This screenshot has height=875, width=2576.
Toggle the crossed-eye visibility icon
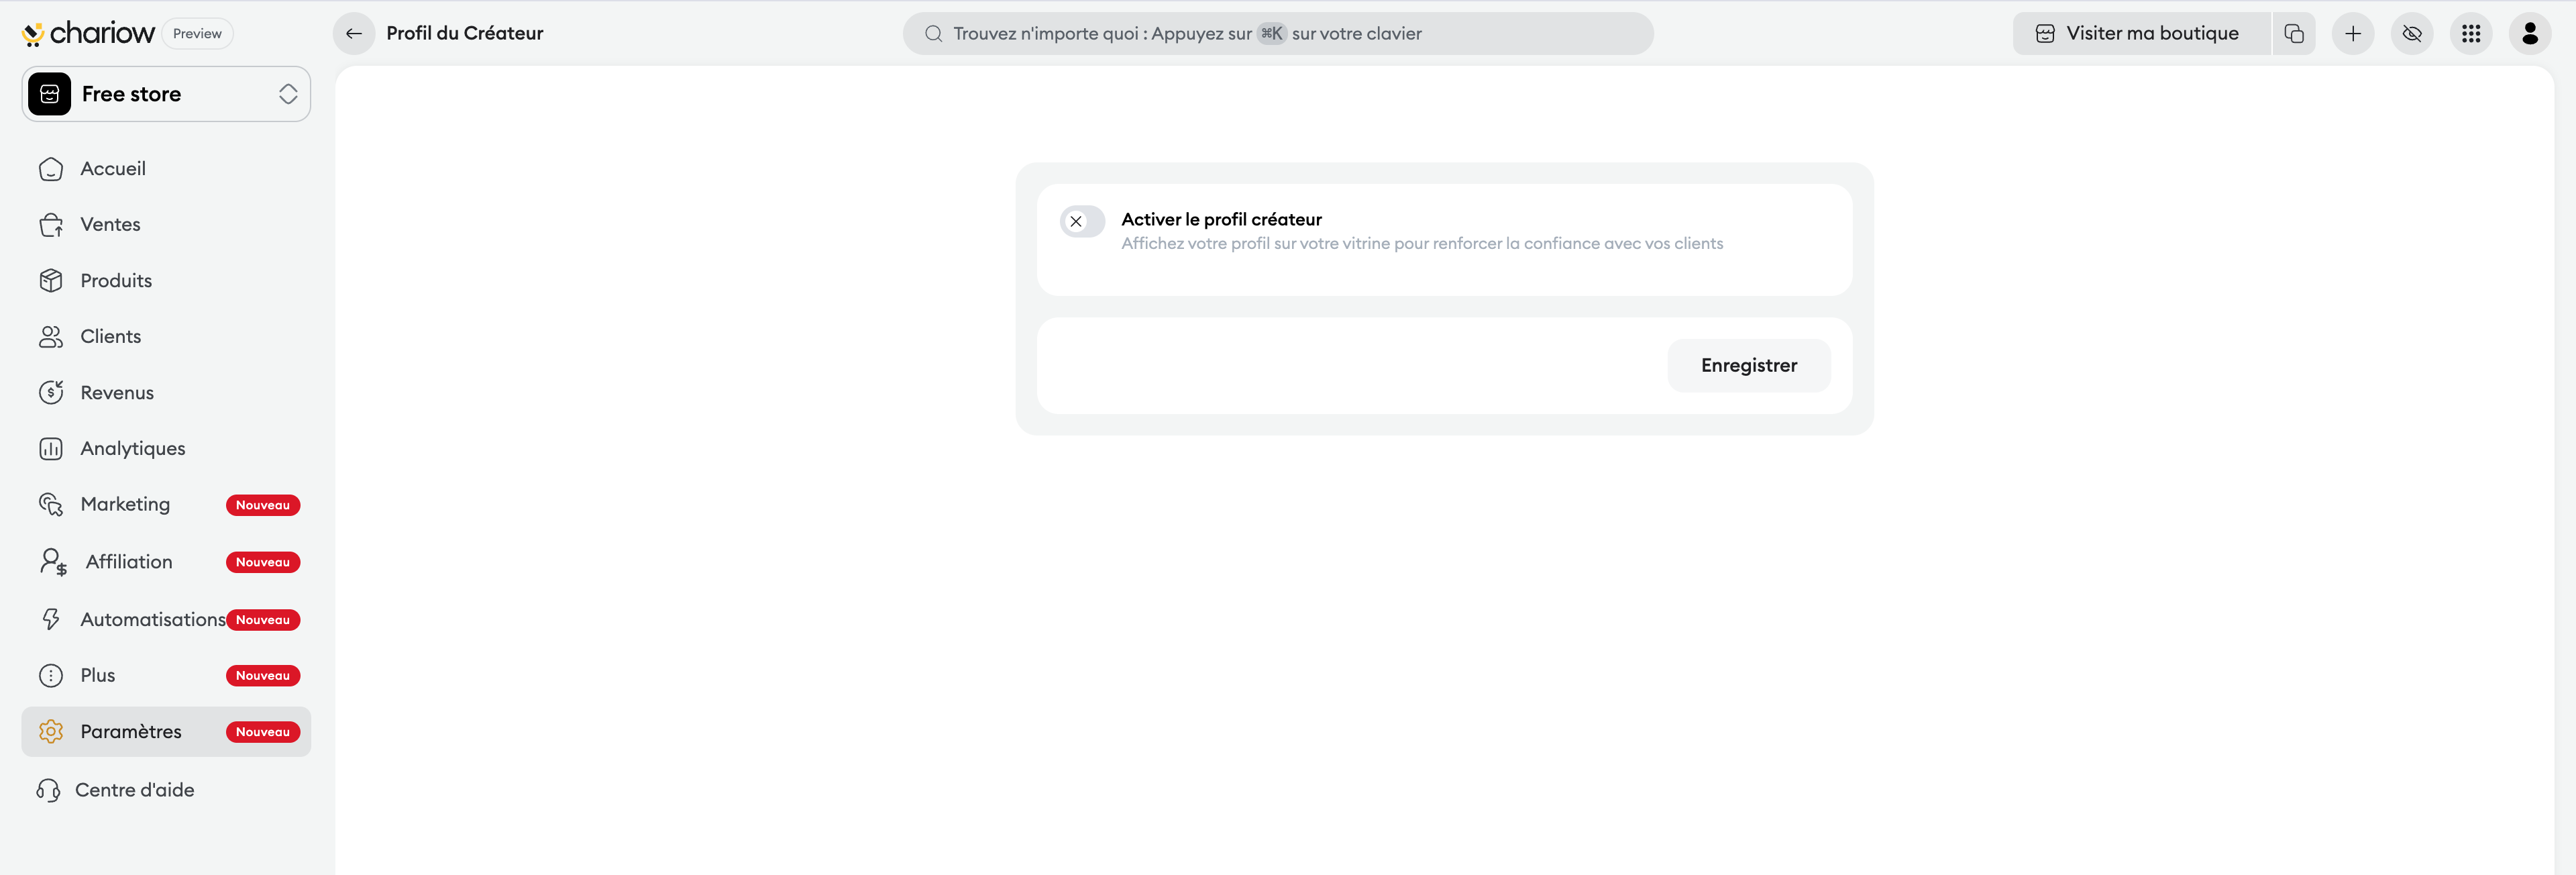click(2411, 33)
